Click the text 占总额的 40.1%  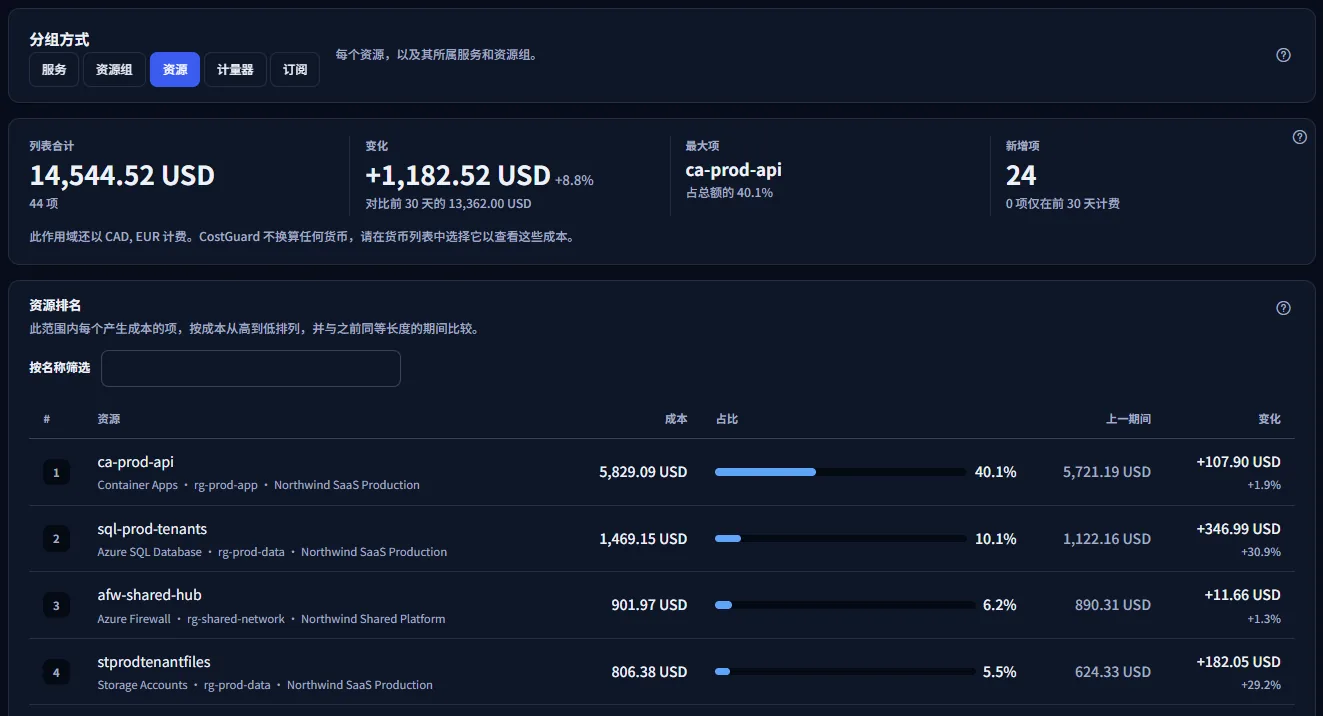point(729,193)
